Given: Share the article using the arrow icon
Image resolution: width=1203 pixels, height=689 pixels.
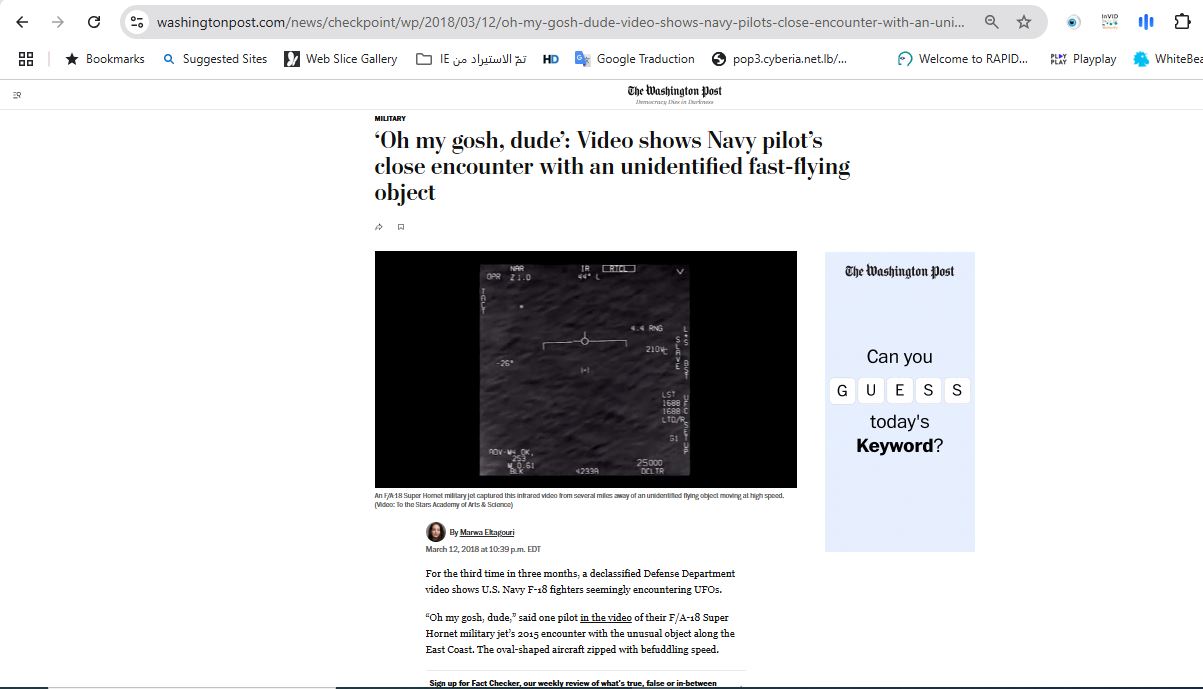Looking at the screenshot, I should (379, 227).
